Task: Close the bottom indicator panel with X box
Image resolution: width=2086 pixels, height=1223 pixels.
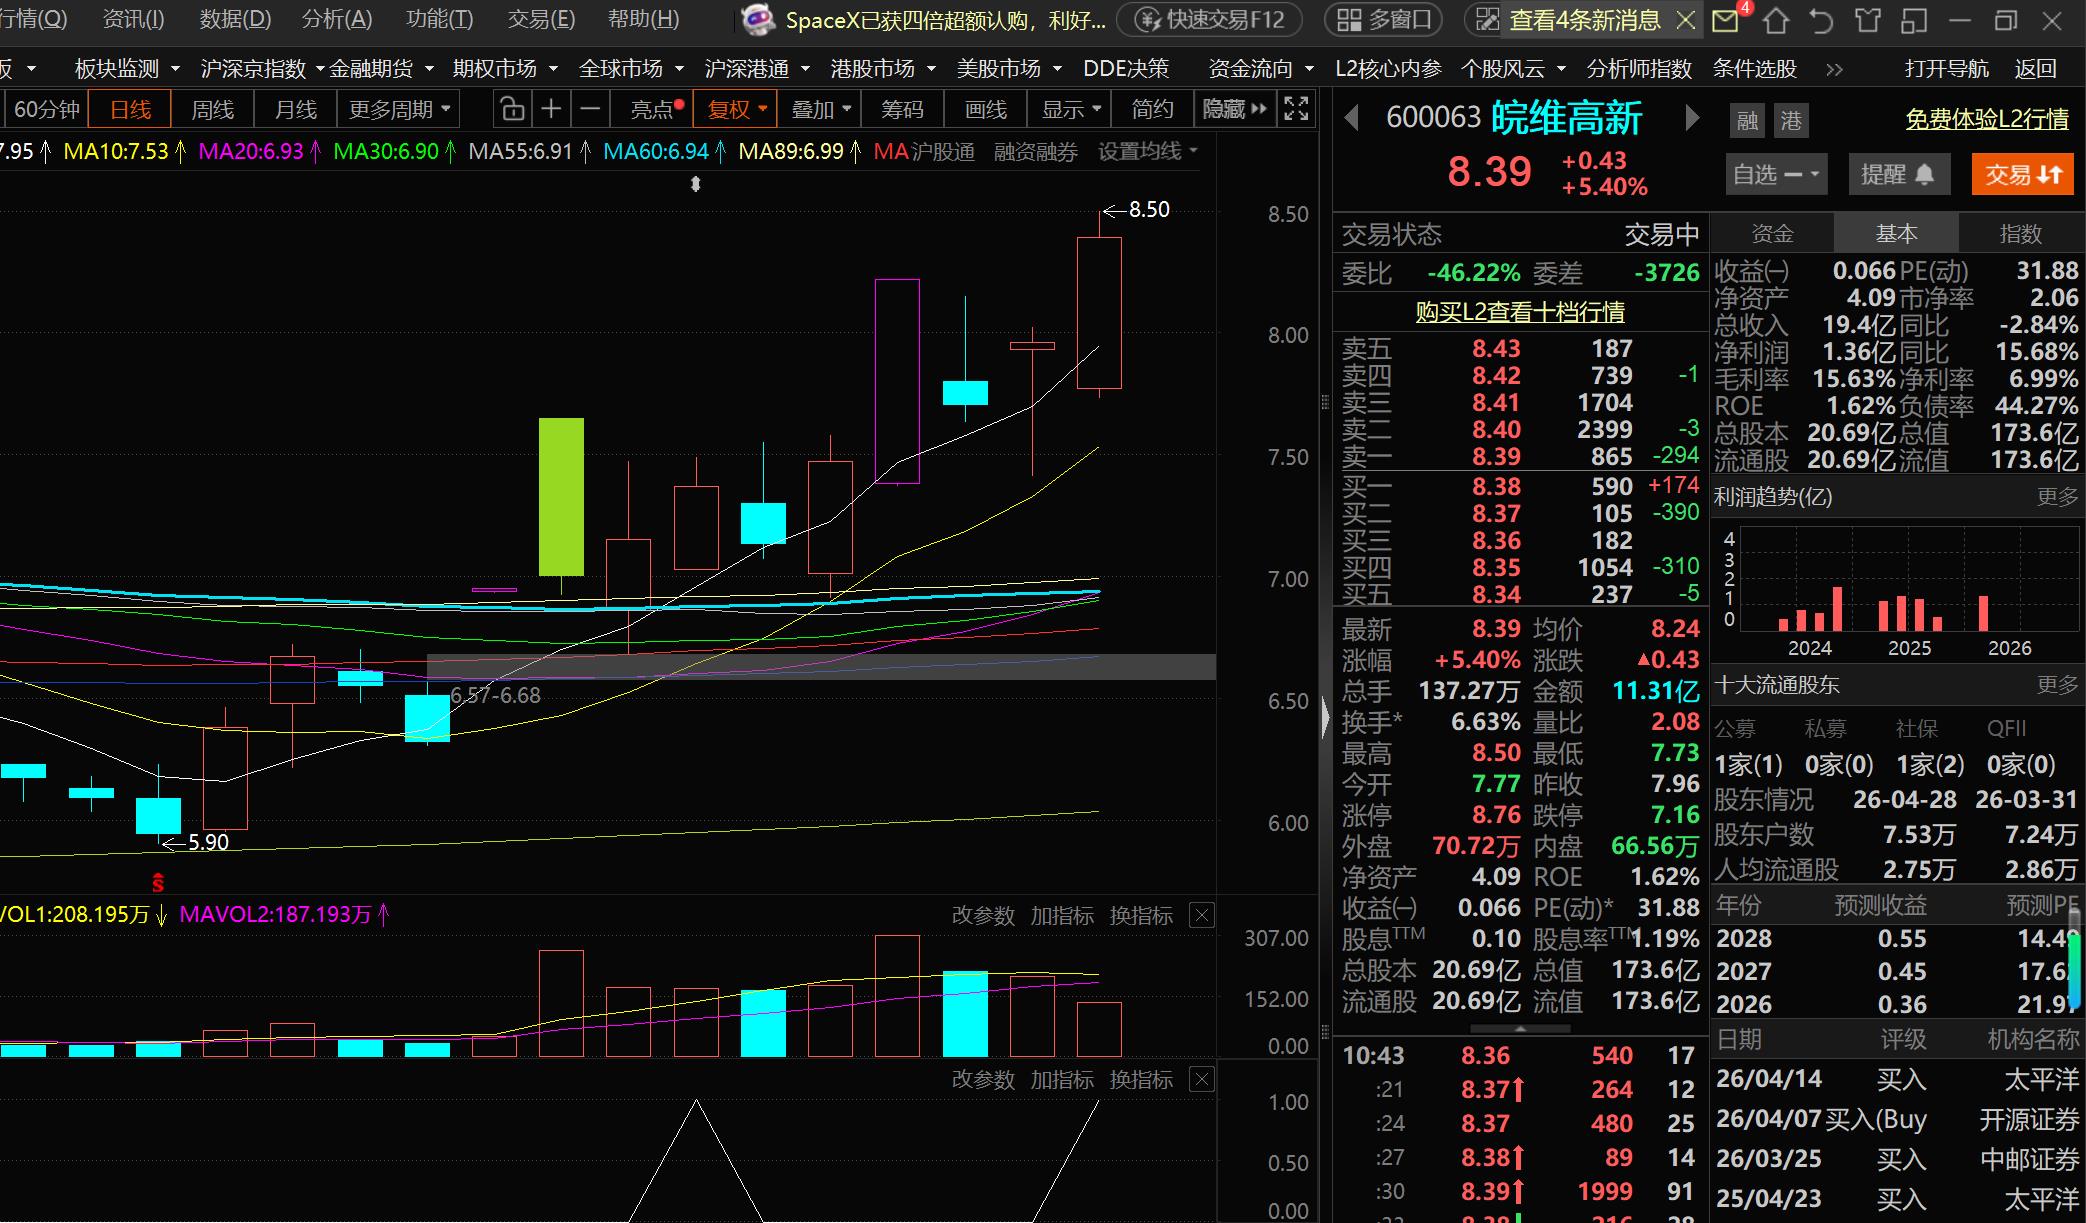Action: 1202,1079
